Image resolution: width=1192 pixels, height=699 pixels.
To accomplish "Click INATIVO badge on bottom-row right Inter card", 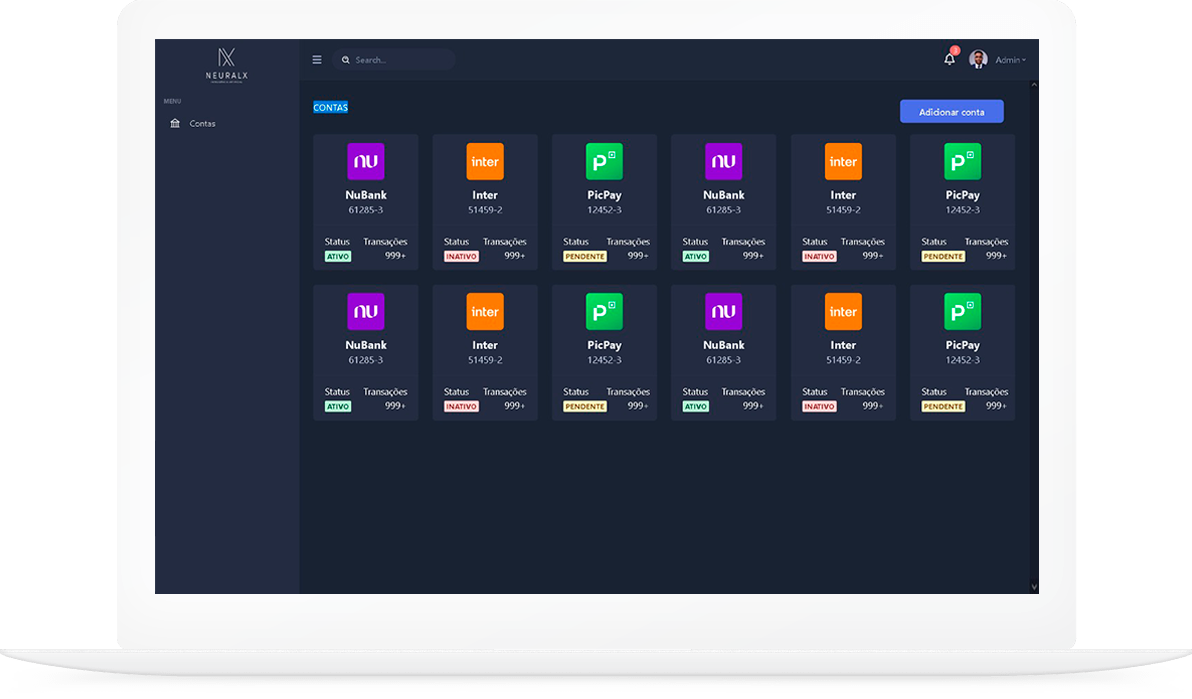I will pyautogui.click(x=820, y=406).
